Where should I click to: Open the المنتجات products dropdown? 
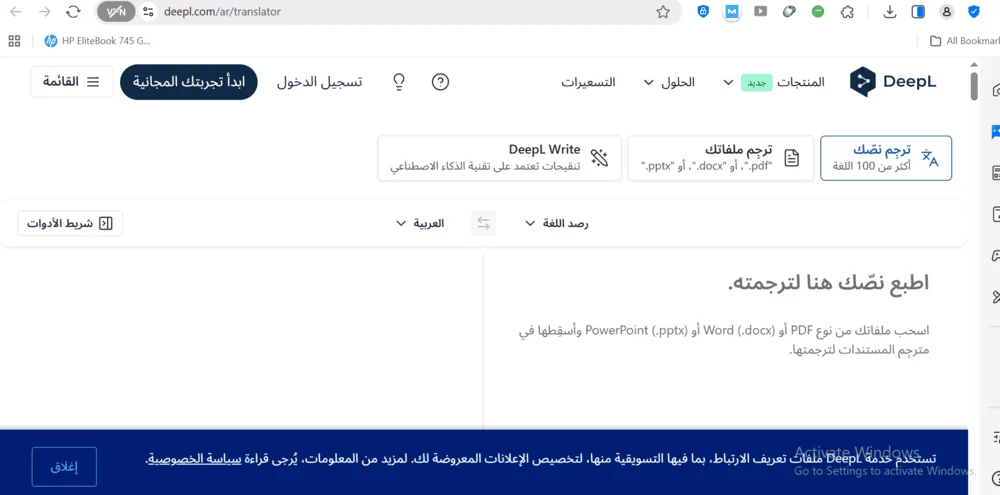[774, 82]
